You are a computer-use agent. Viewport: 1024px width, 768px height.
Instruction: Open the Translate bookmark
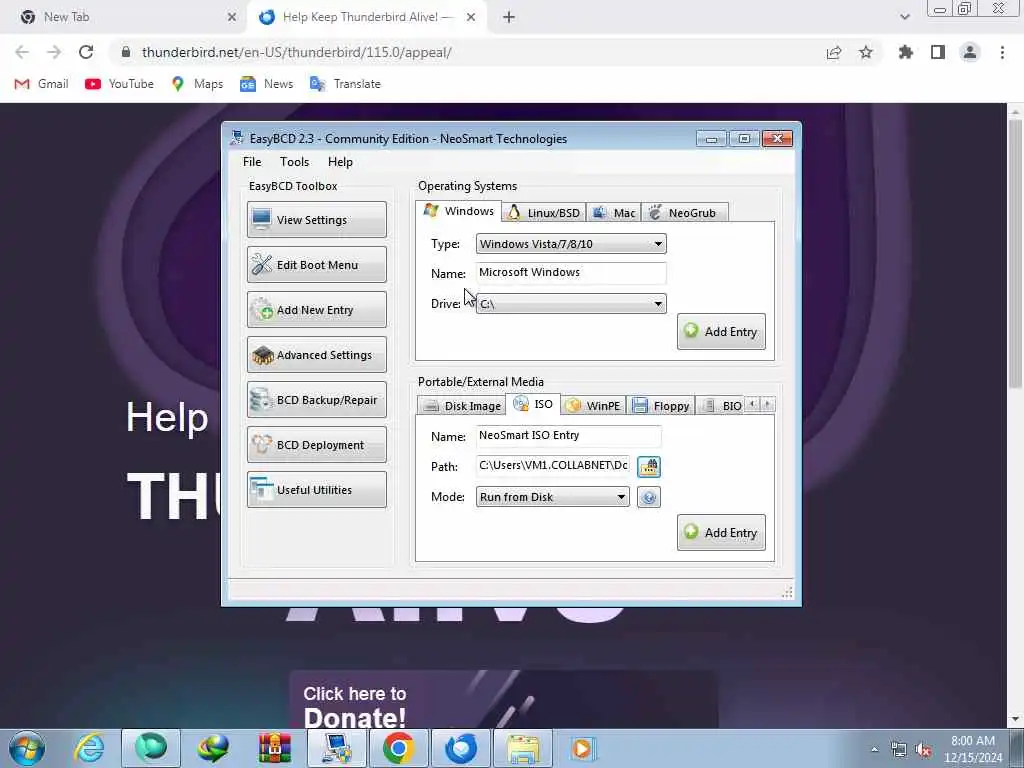[x=345, y=84]
